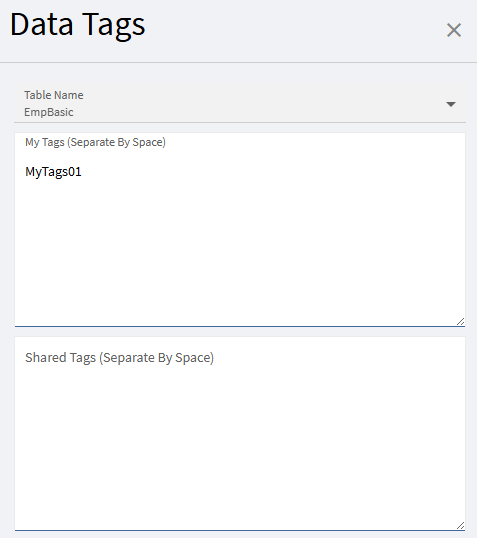Open the Table Name dropdown arrow
This screenshot has height=538, width=477.
tap(451, 104)
